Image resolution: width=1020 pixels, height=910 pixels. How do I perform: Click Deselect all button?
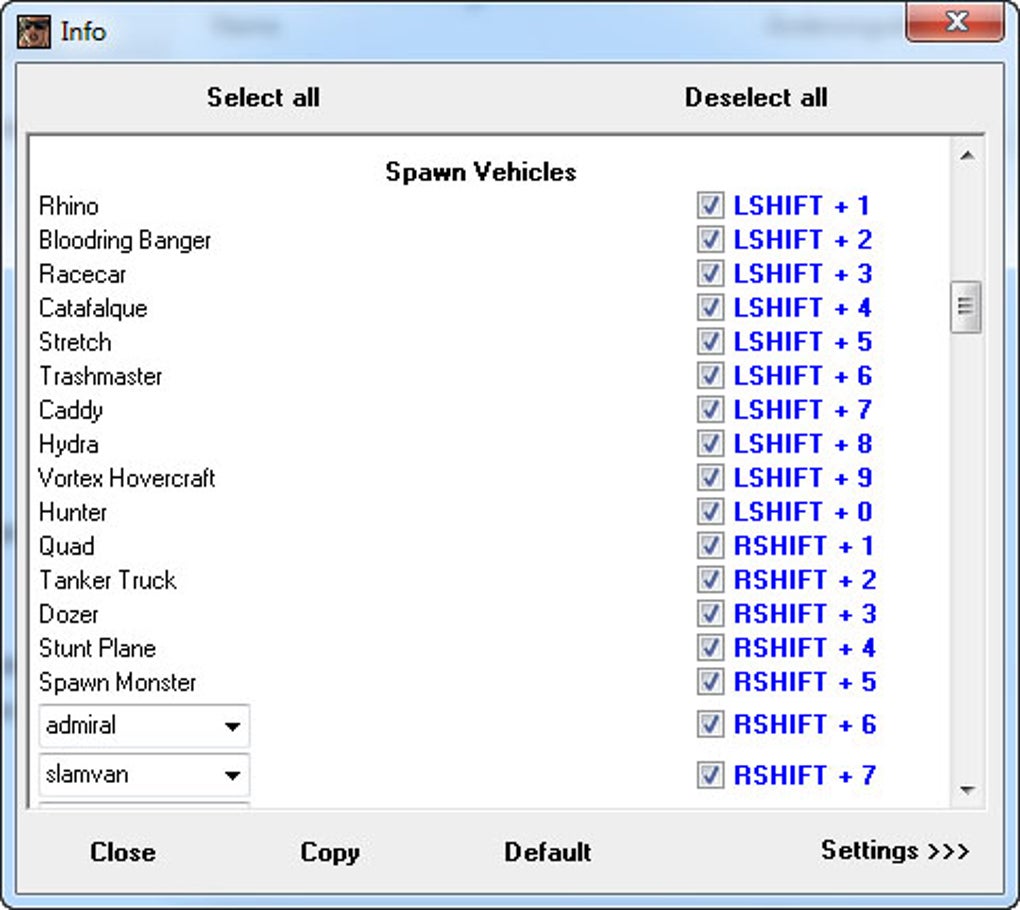[x=756, y=98]
